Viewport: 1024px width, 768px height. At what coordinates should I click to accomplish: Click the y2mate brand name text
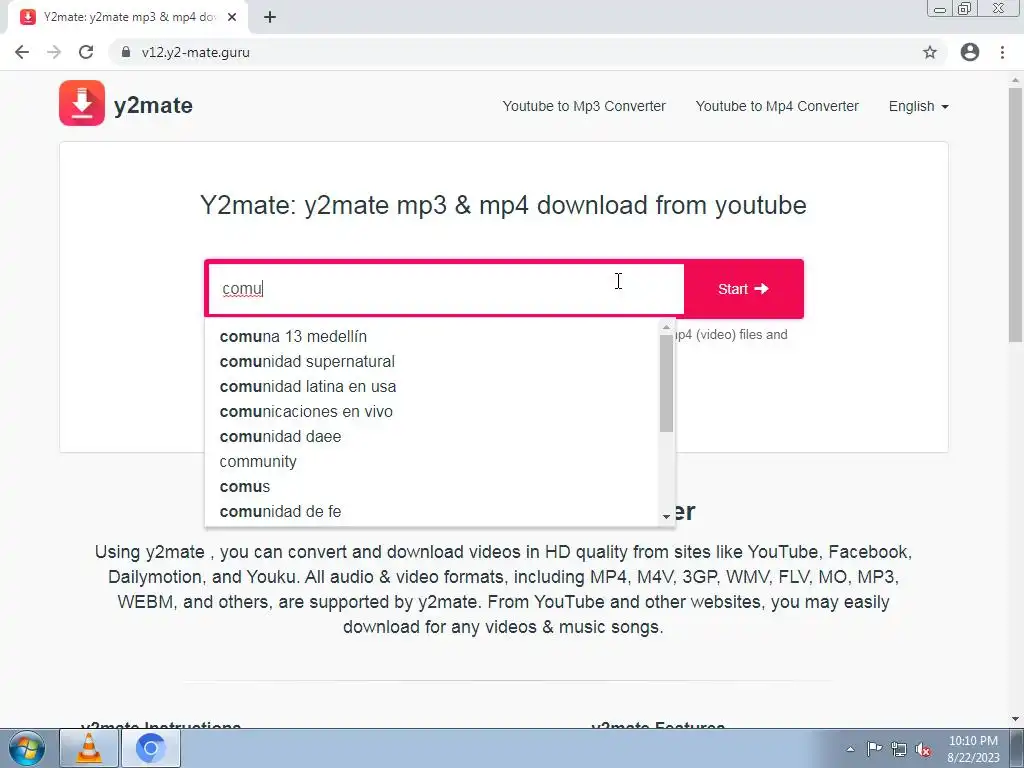(x=153, y=105)
